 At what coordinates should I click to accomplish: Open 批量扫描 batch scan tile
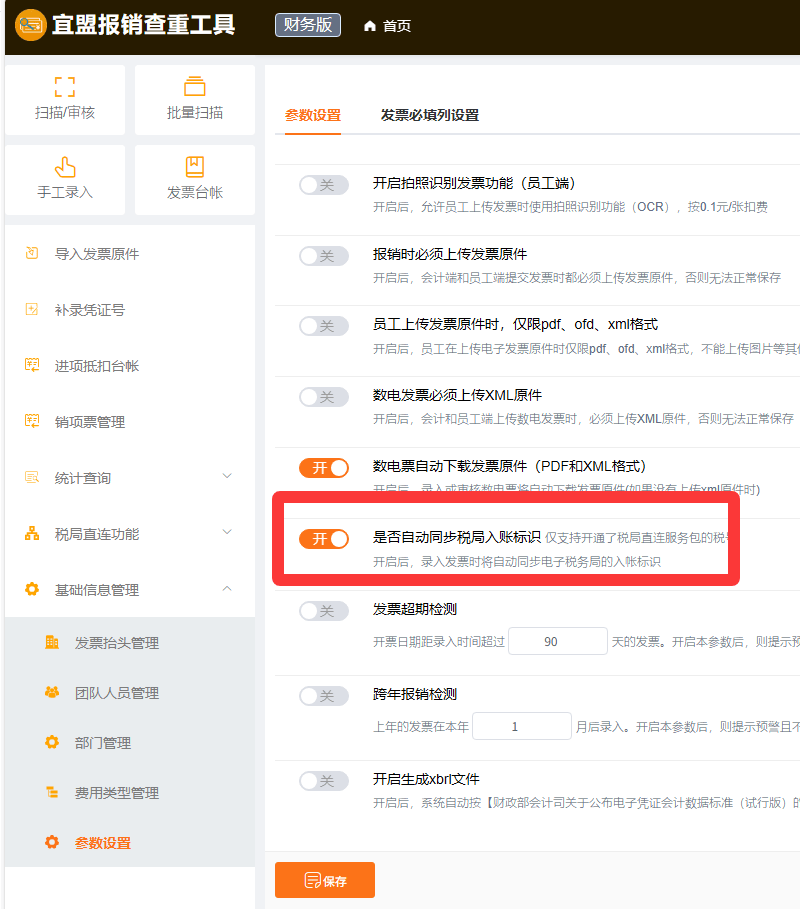point(195,87)
